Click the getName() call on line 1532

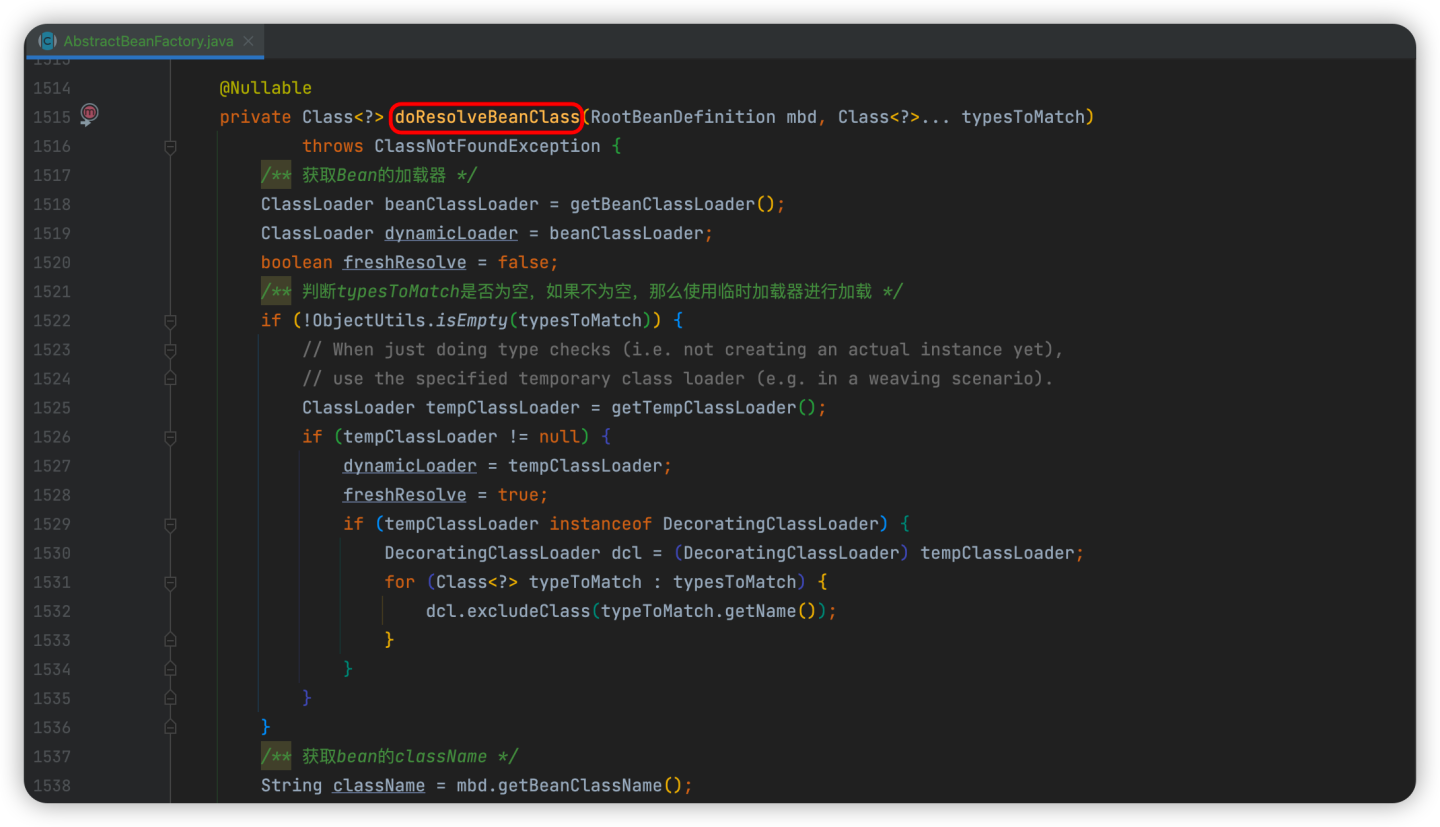point(770,611)
